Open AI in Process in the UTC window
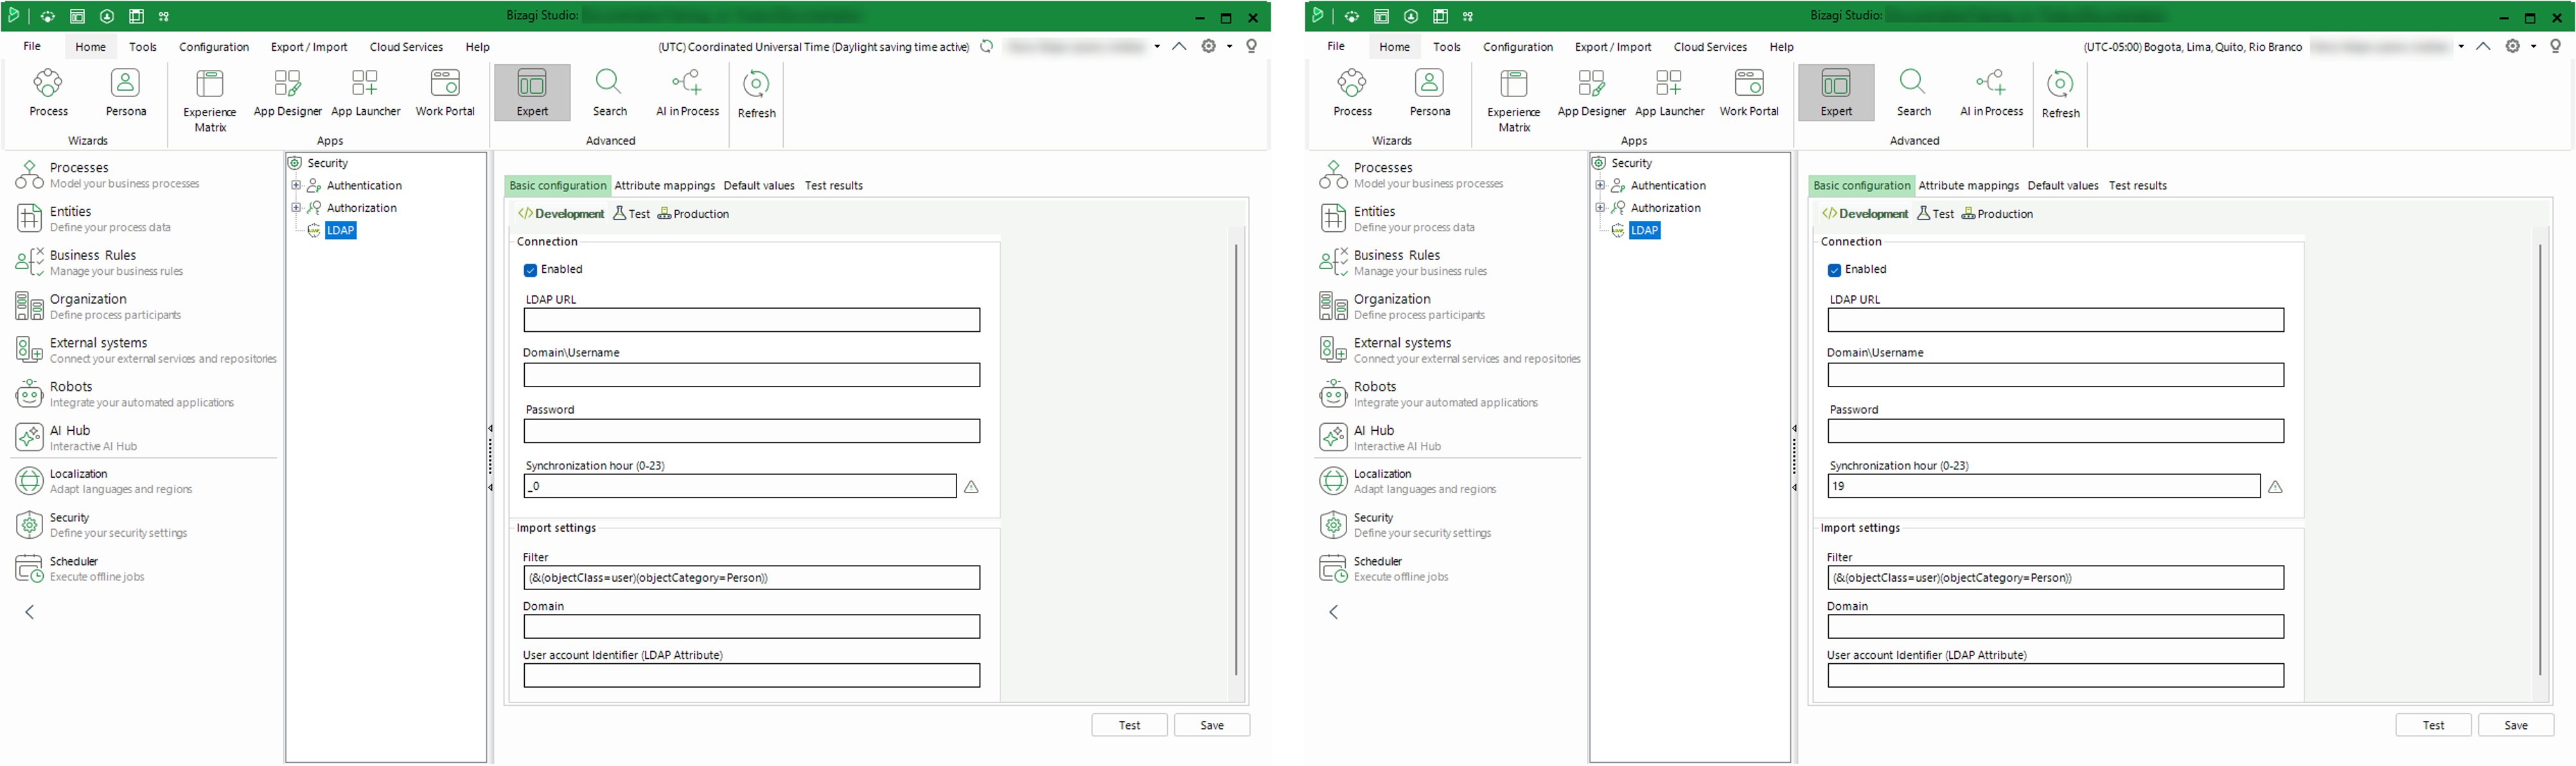2576x766 pixels. point(687,92)
